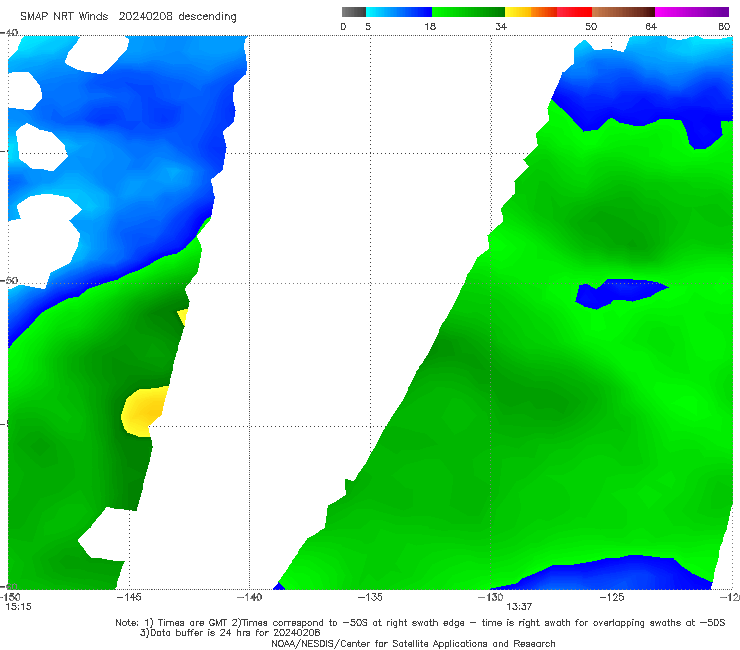Click the '-125' longitude axis label

tap(612, 597)
